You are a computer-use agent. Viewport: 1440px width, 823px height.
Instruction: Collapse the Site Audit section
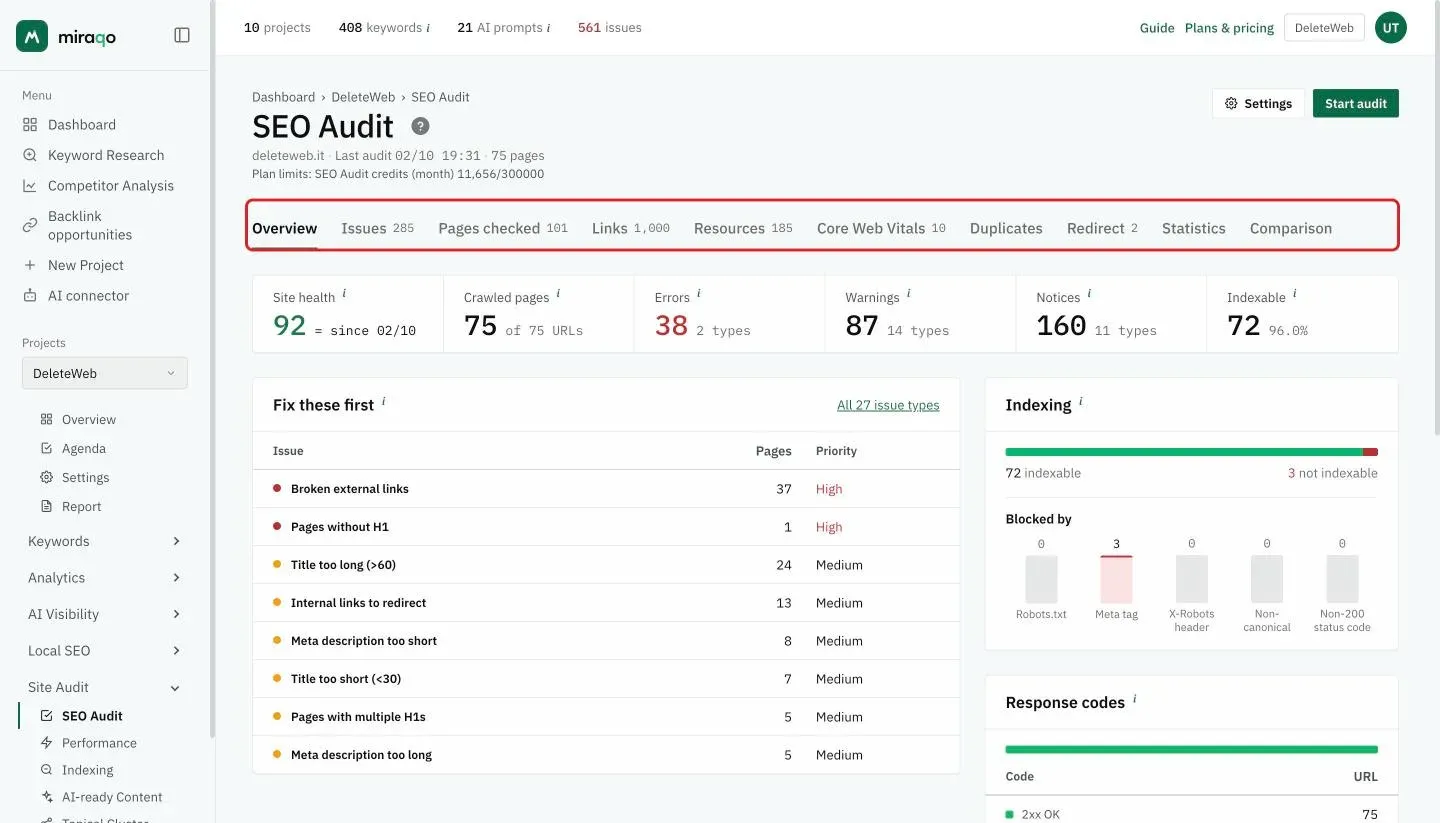(105, 687)
